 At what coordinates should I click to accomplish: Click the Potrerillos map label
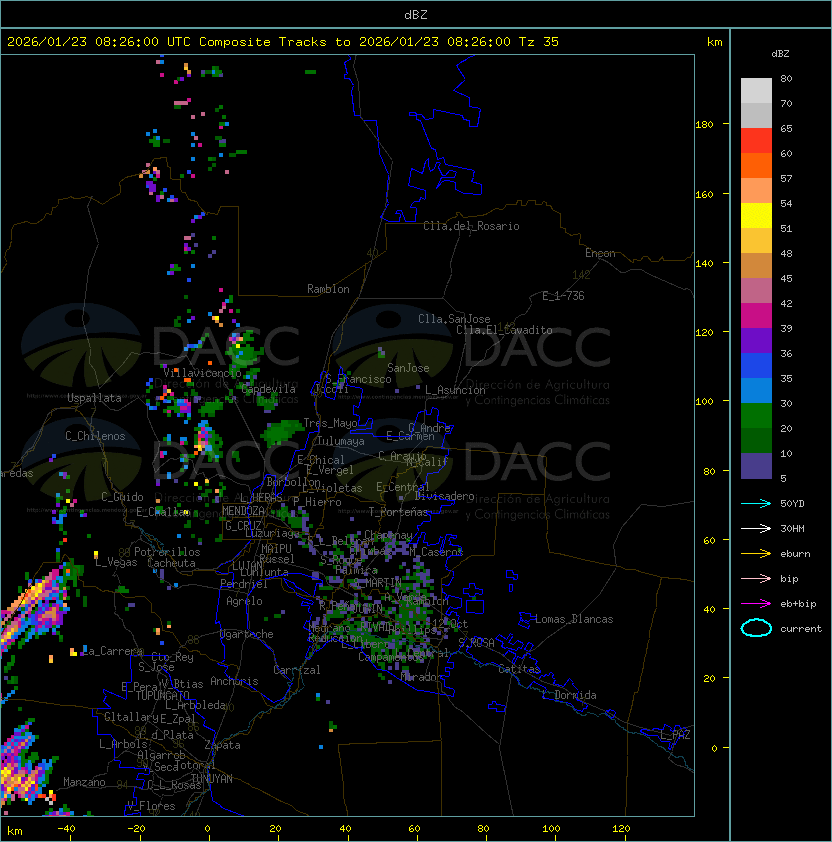pyautogui.click(x=167, y=552)
